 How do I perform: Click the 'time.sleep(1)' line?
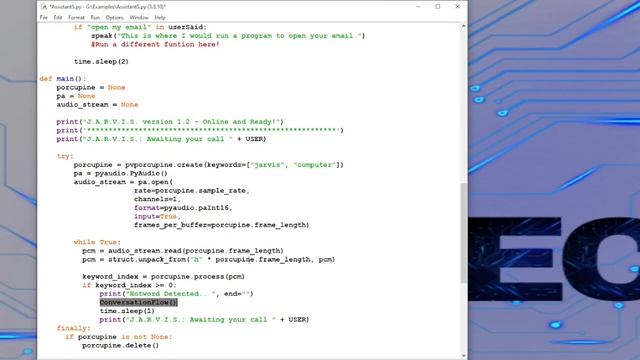click(127, 311)
